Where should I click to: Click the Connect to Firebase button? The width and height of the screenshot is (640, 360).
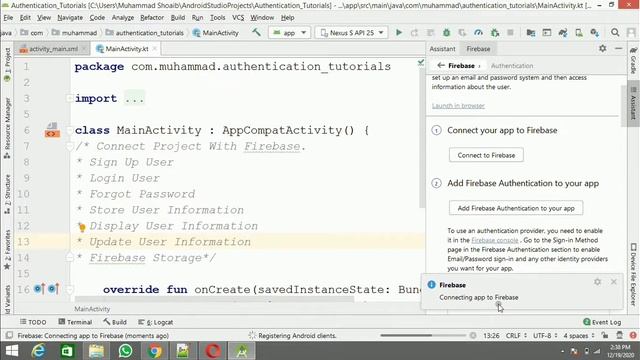tap(486, 155)
